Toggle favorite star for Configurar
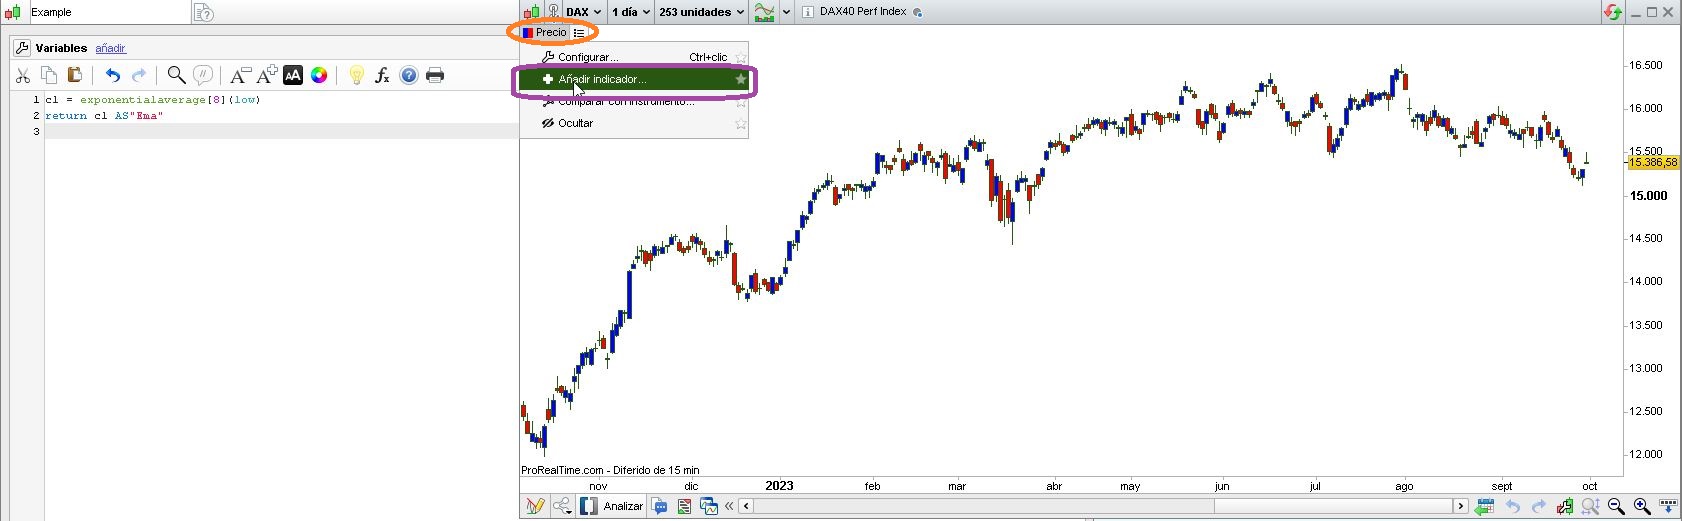Viewport: 1682px width, 521px height. point(740,58)
